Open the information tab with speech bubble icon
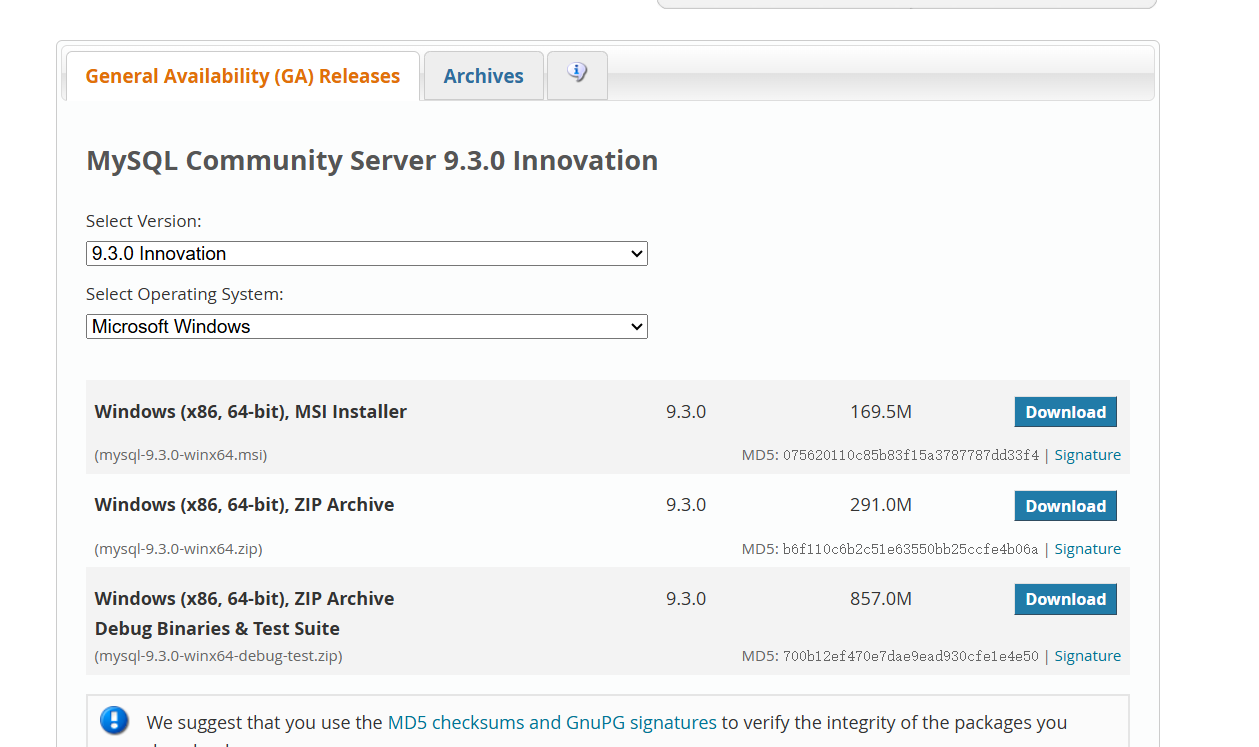 pos(577,75)
